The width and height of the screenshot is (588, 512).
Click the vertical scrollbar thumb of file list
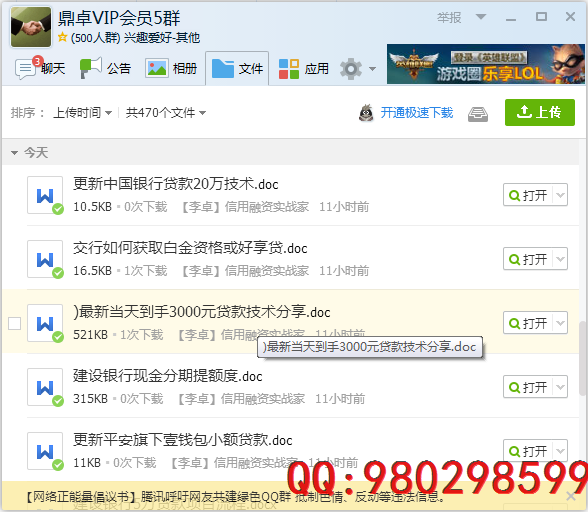(x=583, y=358)
